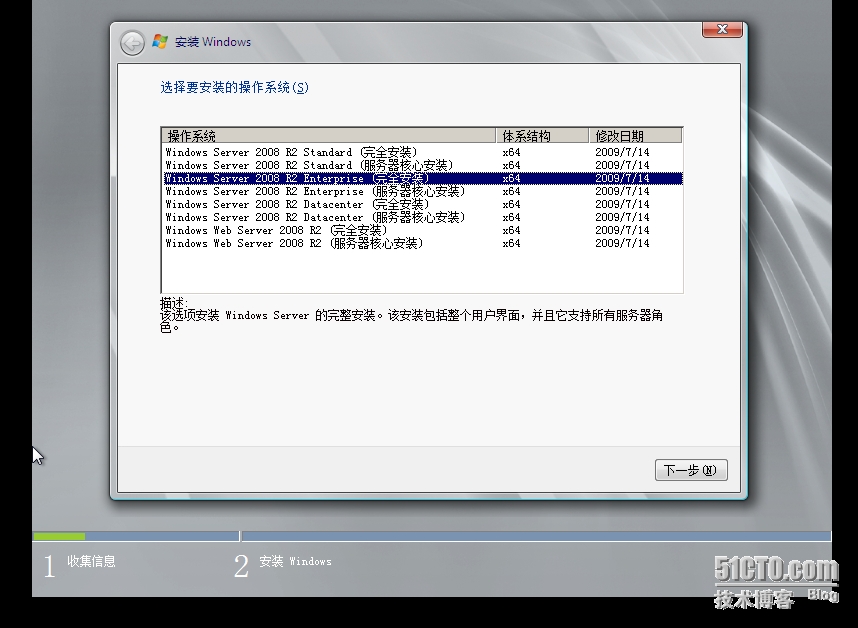Select Windows Web Server 2008 R2 (服务器核心安装)
Screen dimensions: 858x628
(x=422, y=243)
